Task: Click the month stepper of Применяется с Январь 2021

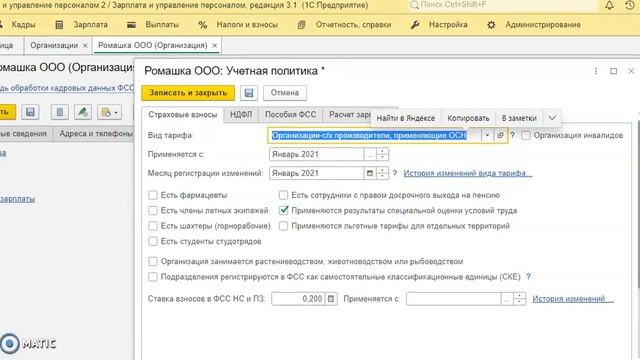Action: click(x=382, y=154)
